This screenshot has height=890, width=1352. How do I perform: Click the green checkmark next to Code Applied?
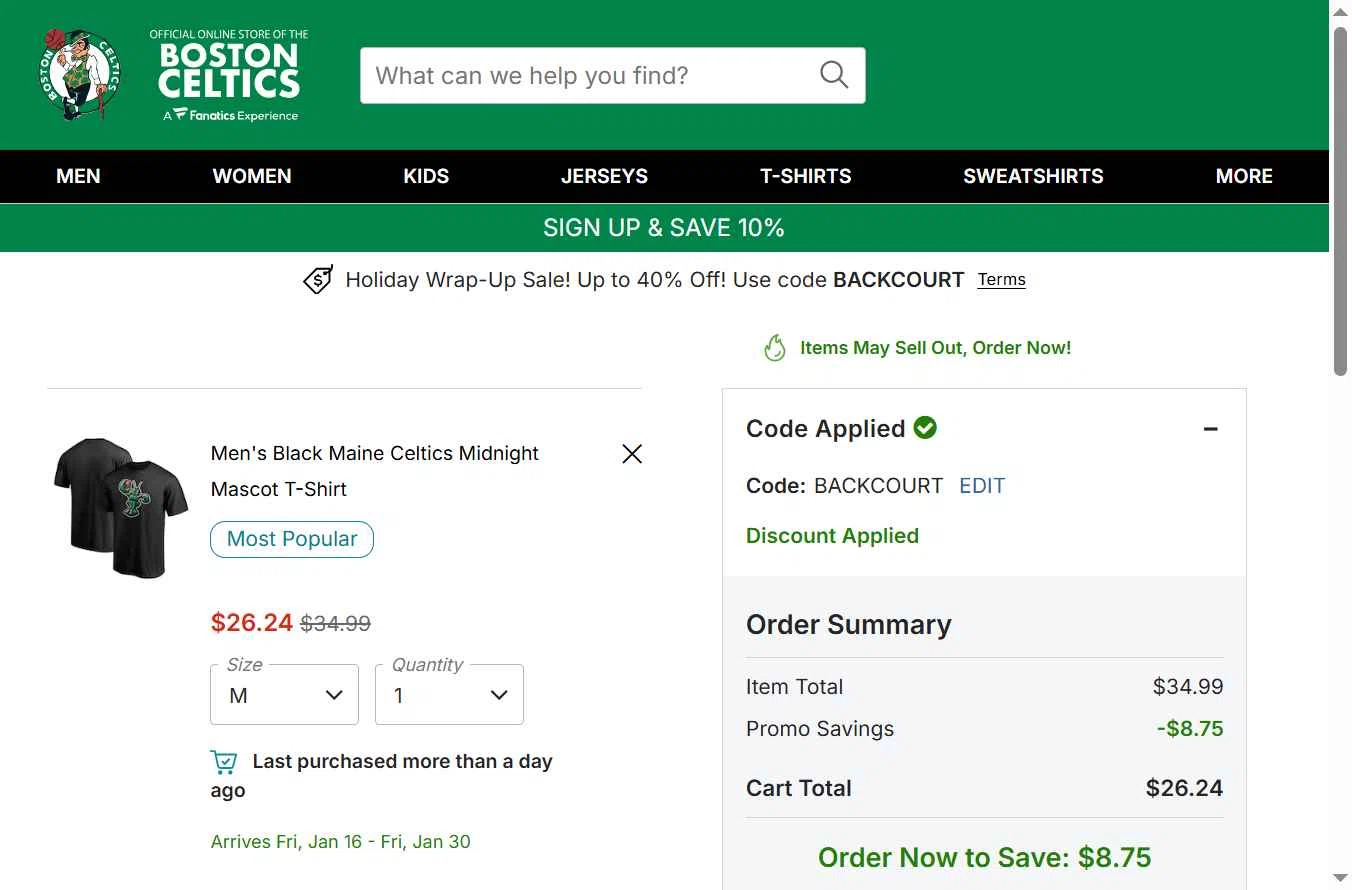click(x=925, y=428)
